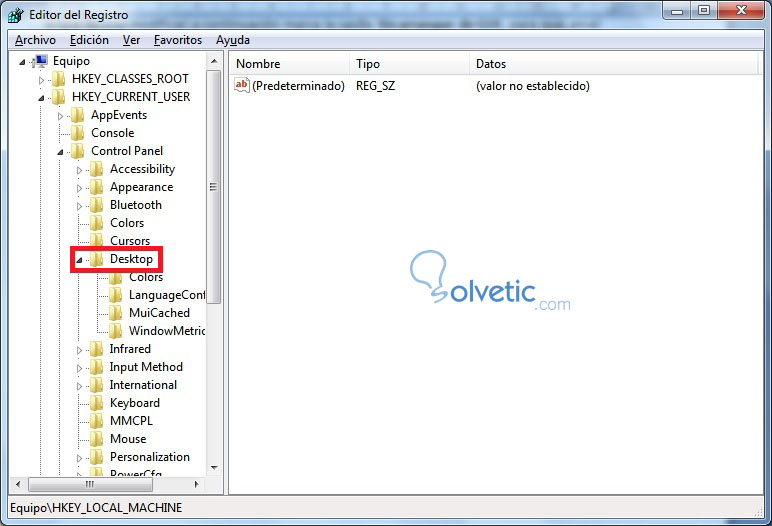Click tree pane scroll right arrow
The width and height of the screenshot is (772, 526).
[x=196, y=484]
